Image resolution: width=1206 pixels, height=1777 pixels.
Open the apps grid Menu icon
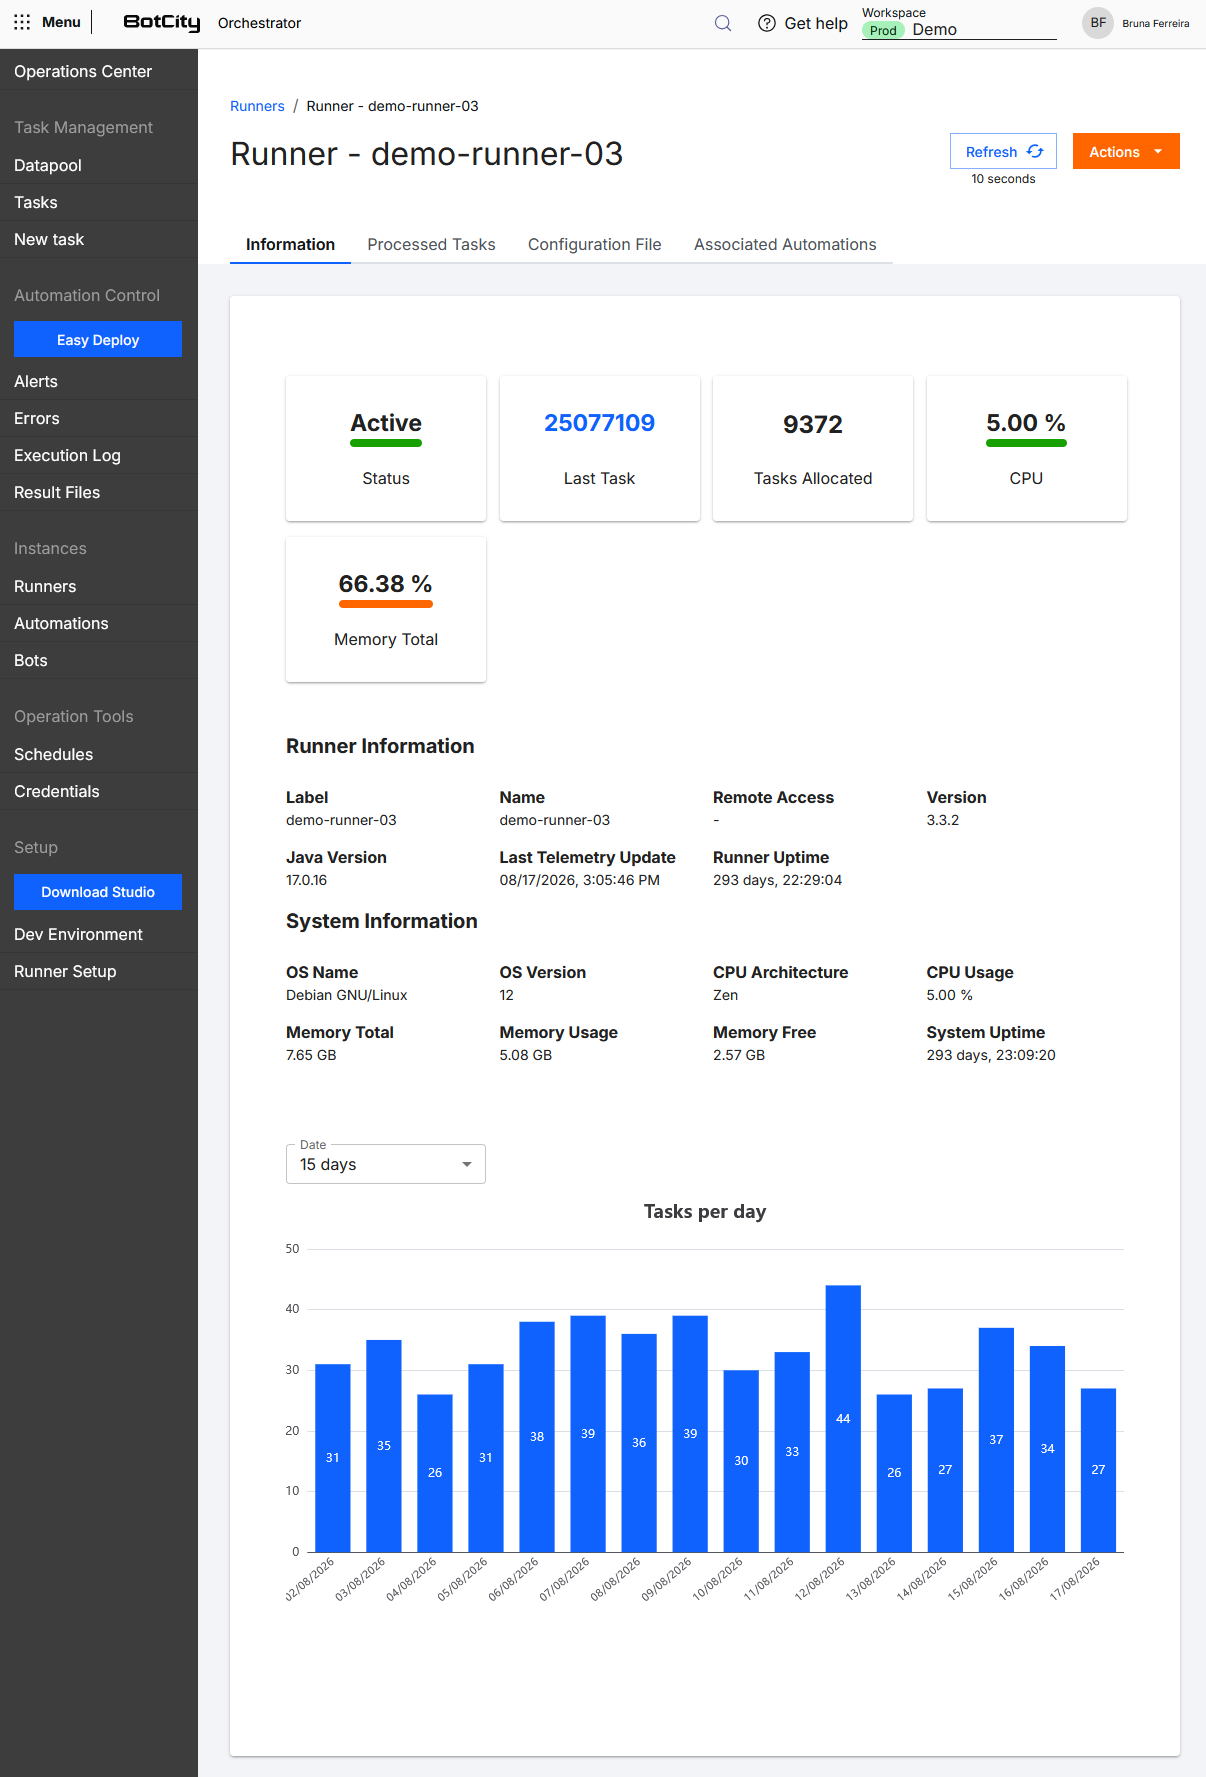22,22
